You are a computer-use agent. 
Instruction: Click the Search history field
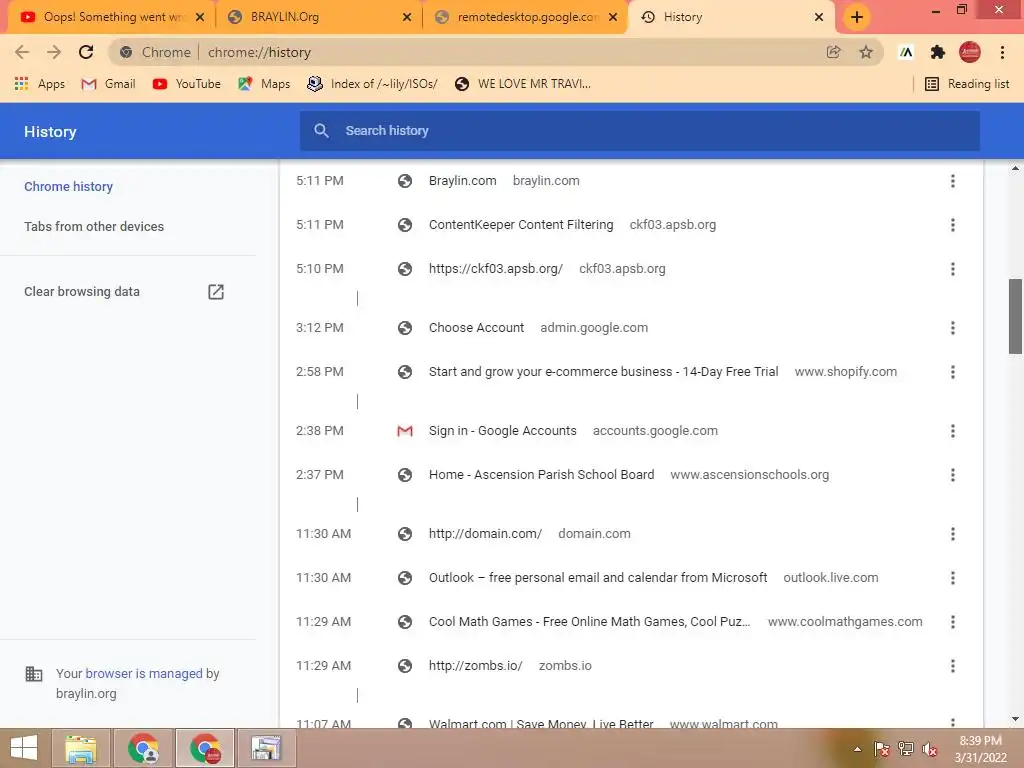[640, 131]
